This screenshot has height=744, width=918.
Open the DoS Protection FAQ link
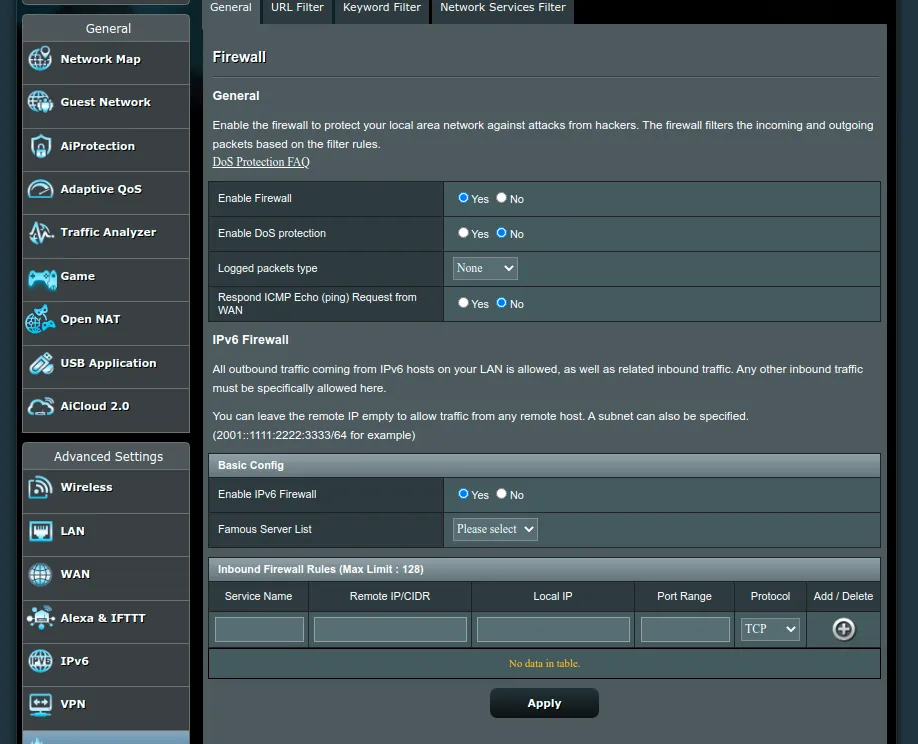point(261,162)
